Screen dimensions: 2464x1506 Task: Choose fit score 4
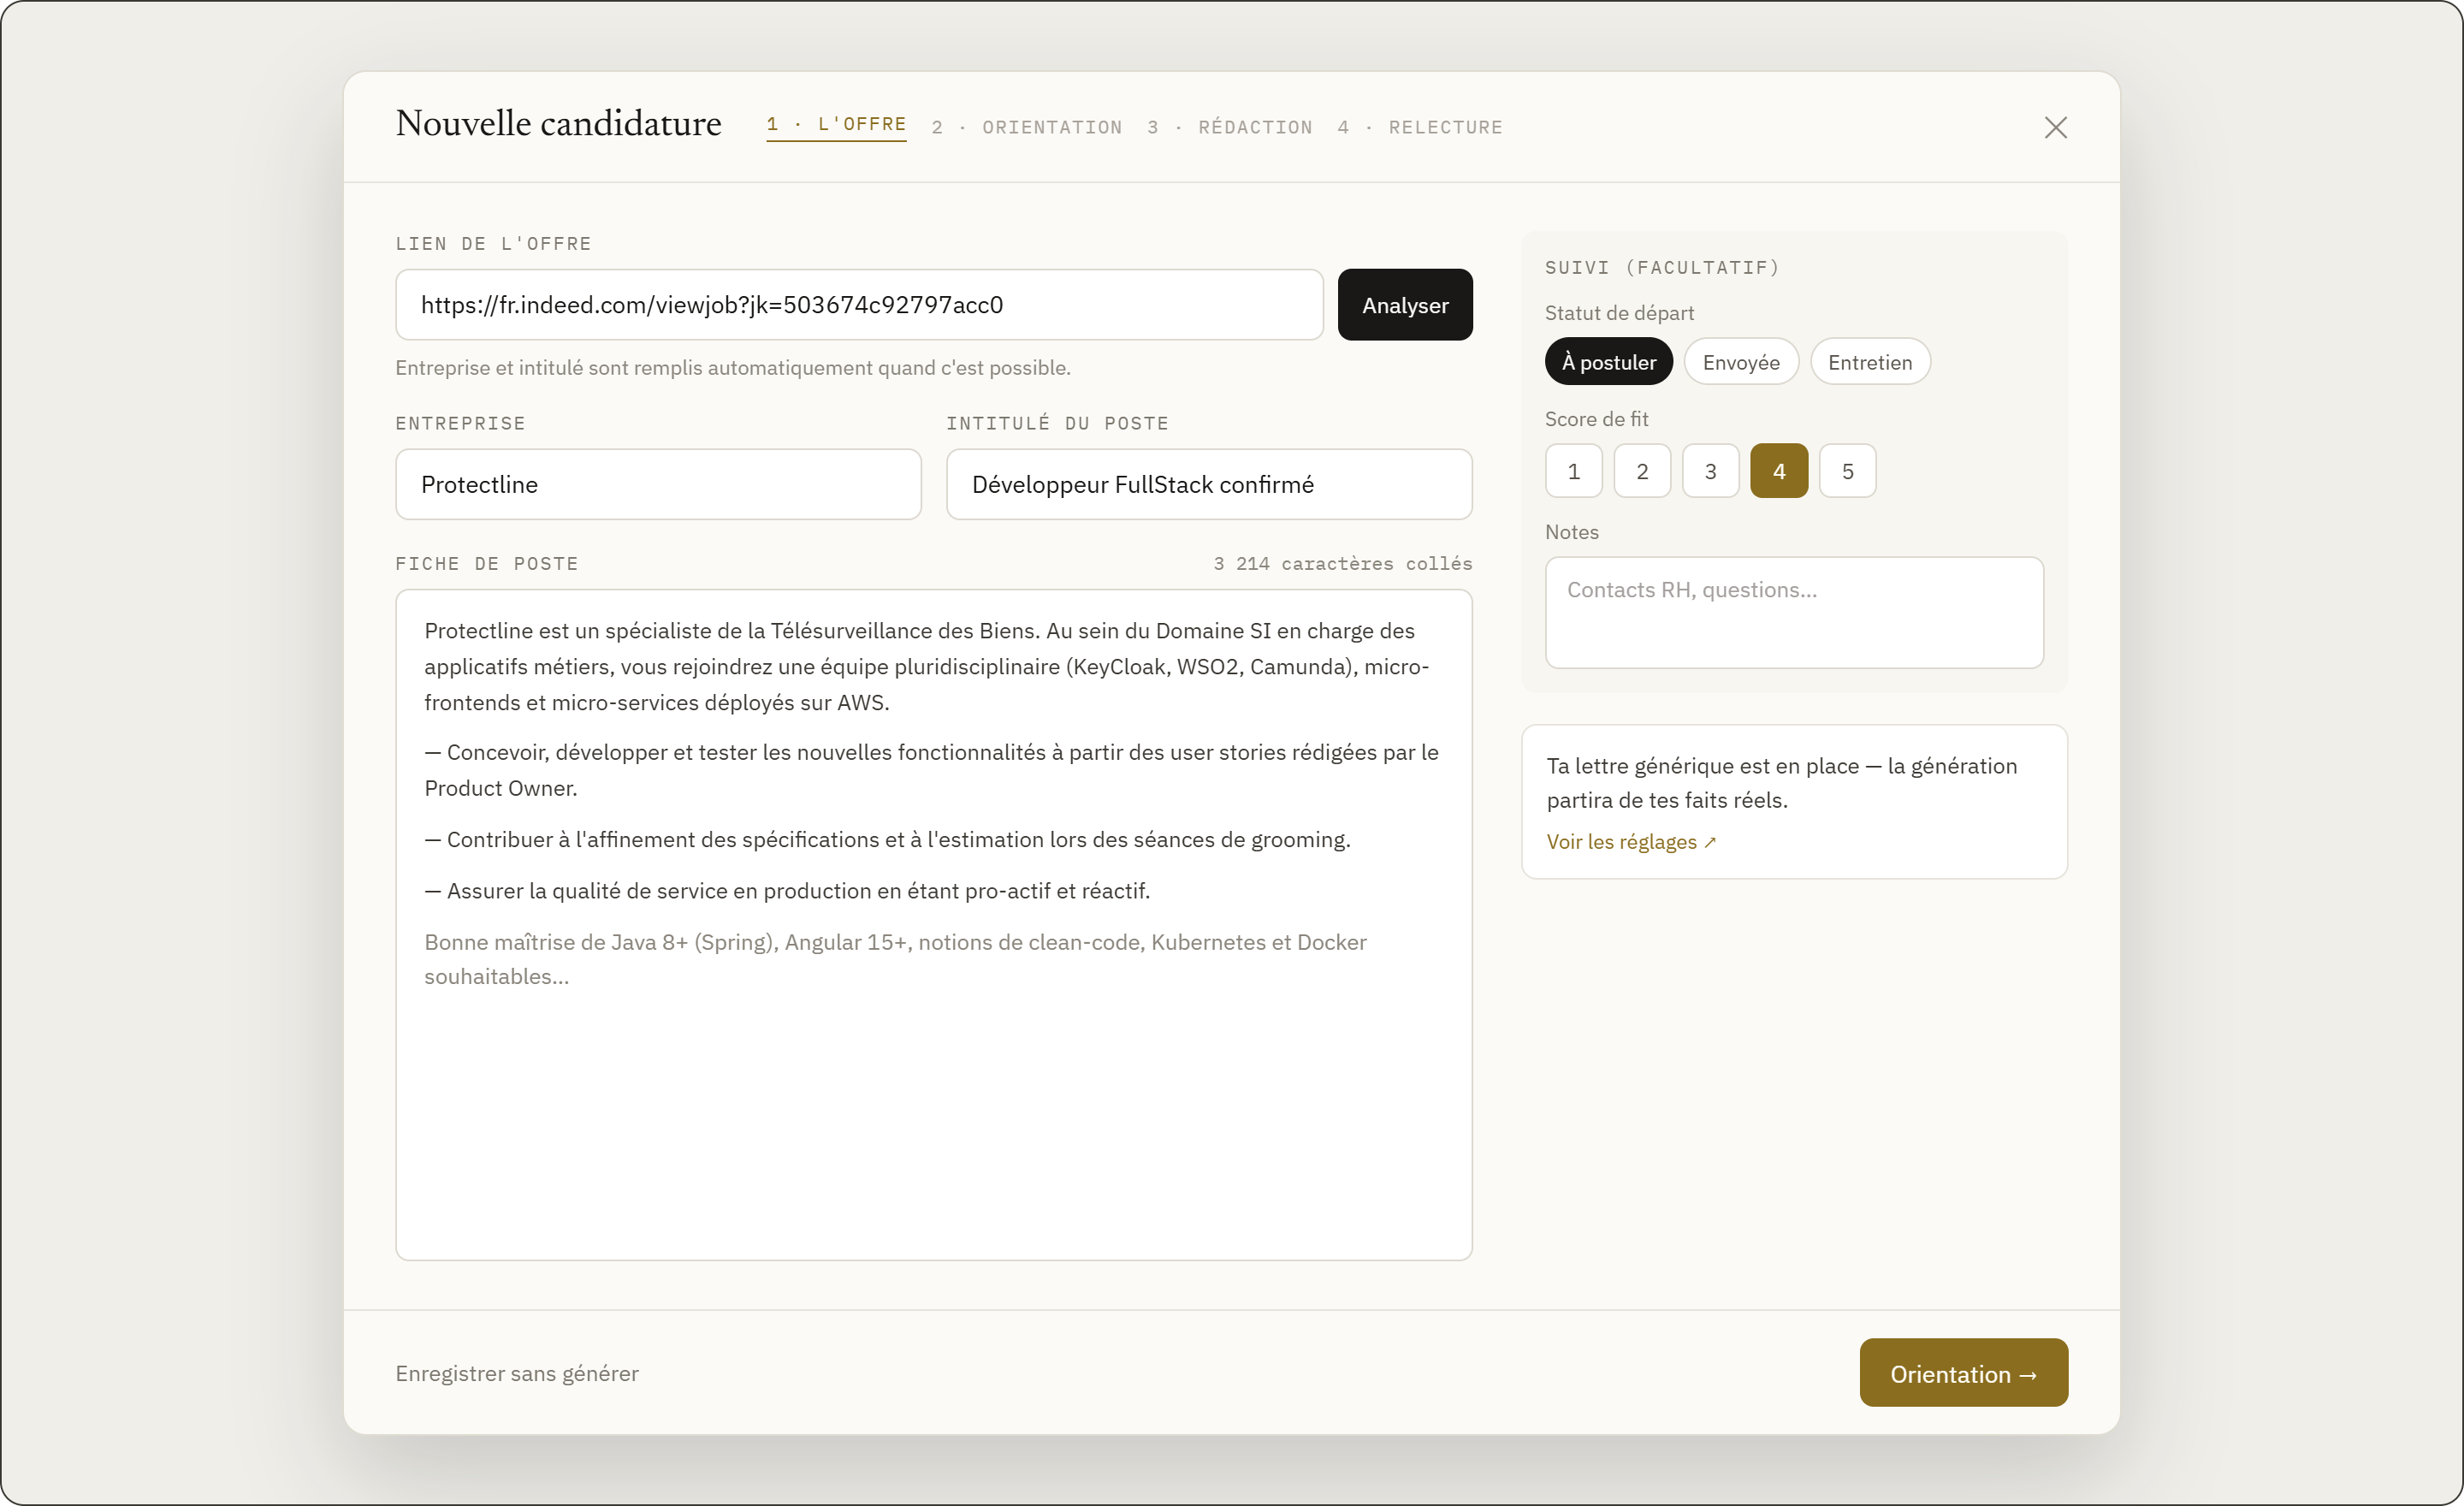point(1778,471)
